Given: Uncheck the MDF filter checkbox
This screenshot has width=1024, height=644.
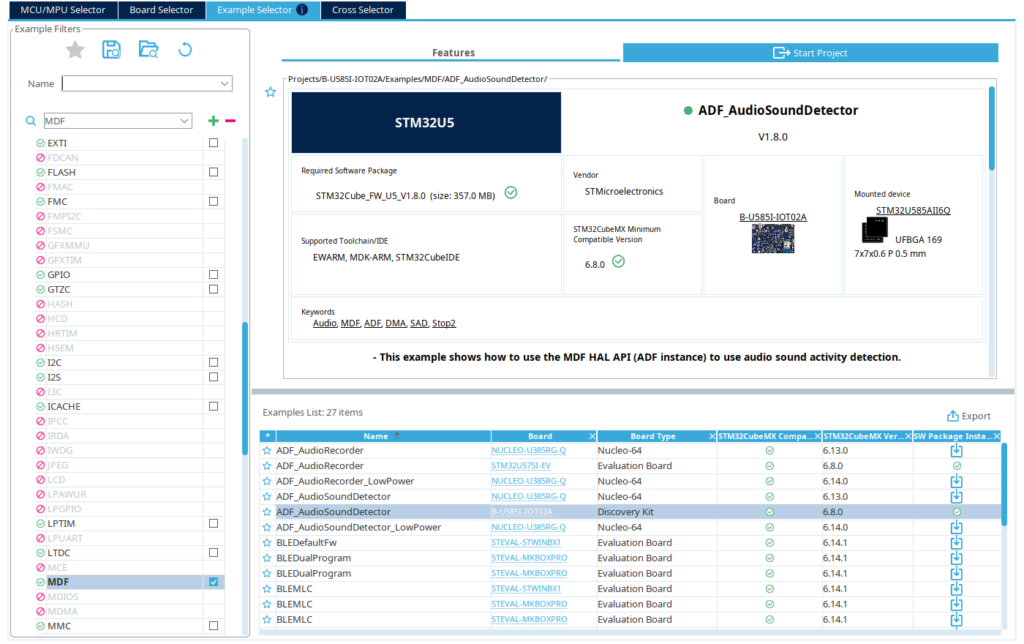Looking at the screenshot, I should click(213, 582).
